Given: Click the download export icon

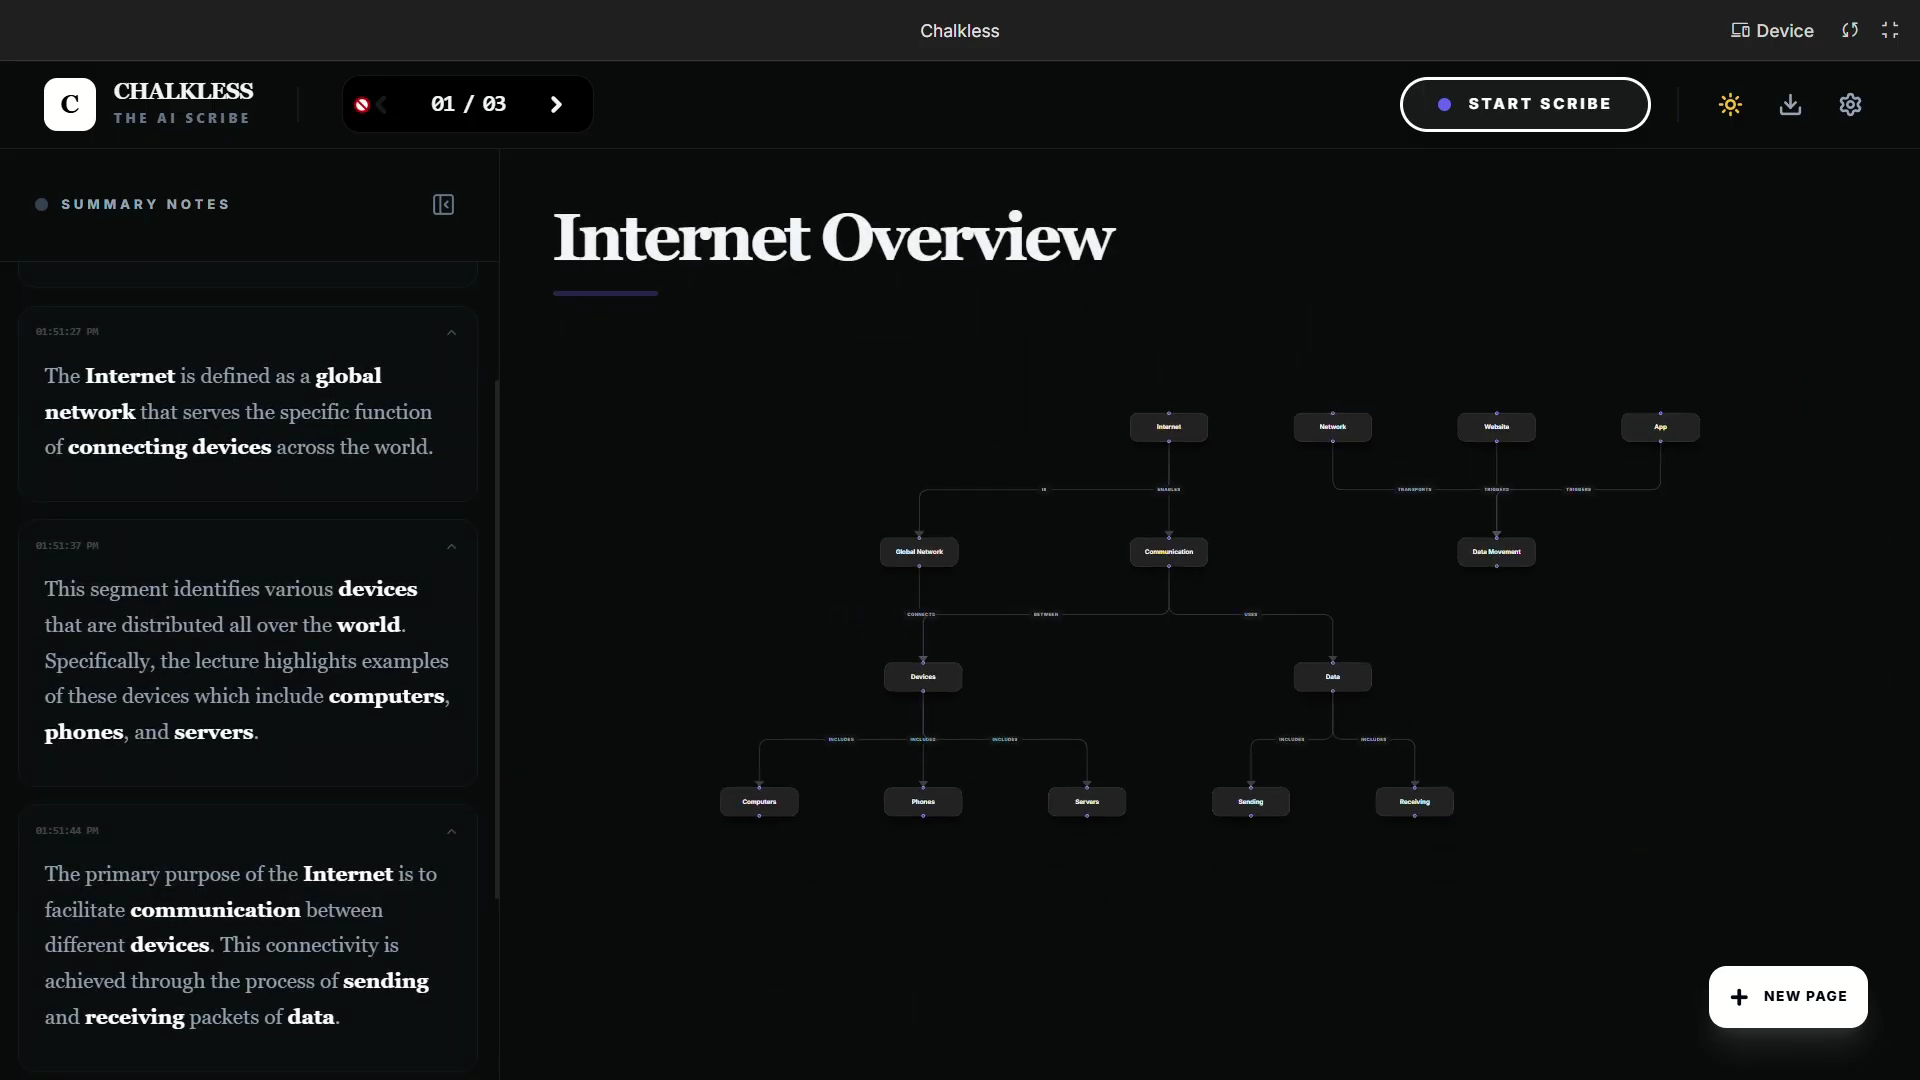Looking at the screenshot, I should 1790,104.
